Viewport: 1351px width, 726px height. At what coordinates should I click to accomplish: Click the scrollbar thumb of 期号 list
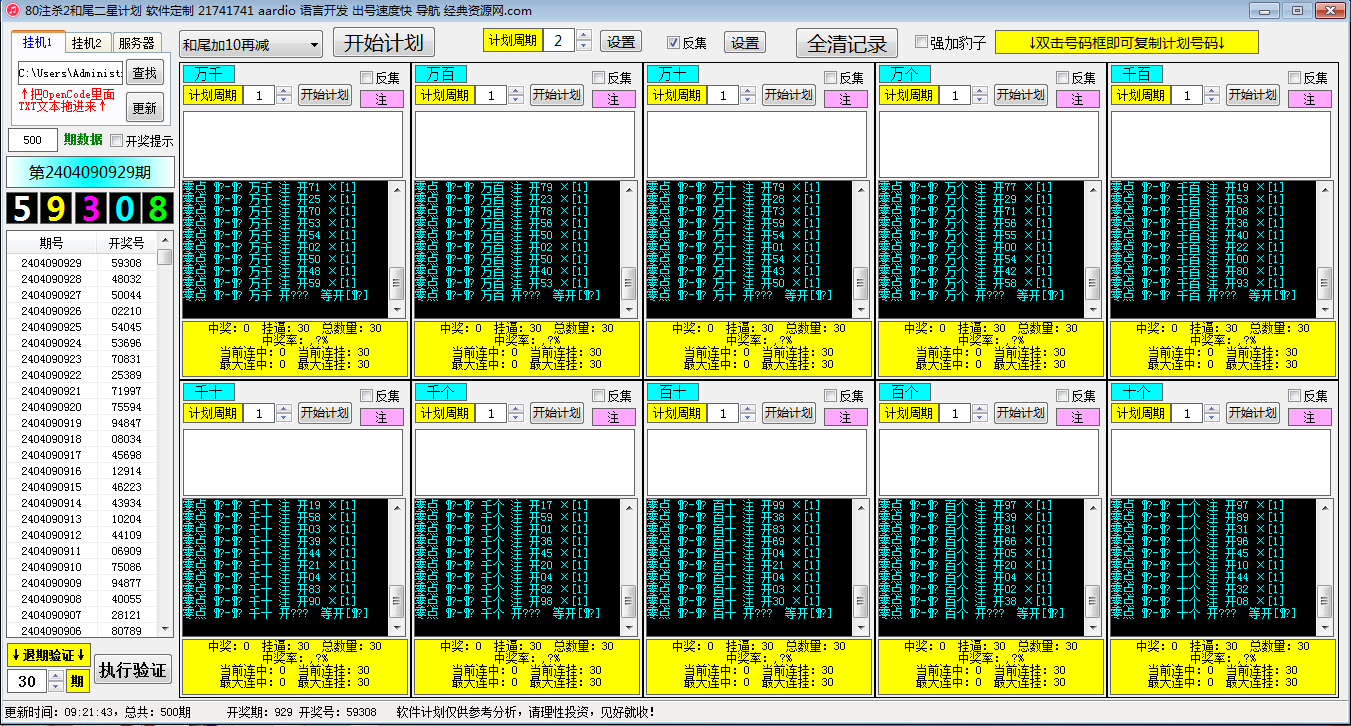point(164,257)
